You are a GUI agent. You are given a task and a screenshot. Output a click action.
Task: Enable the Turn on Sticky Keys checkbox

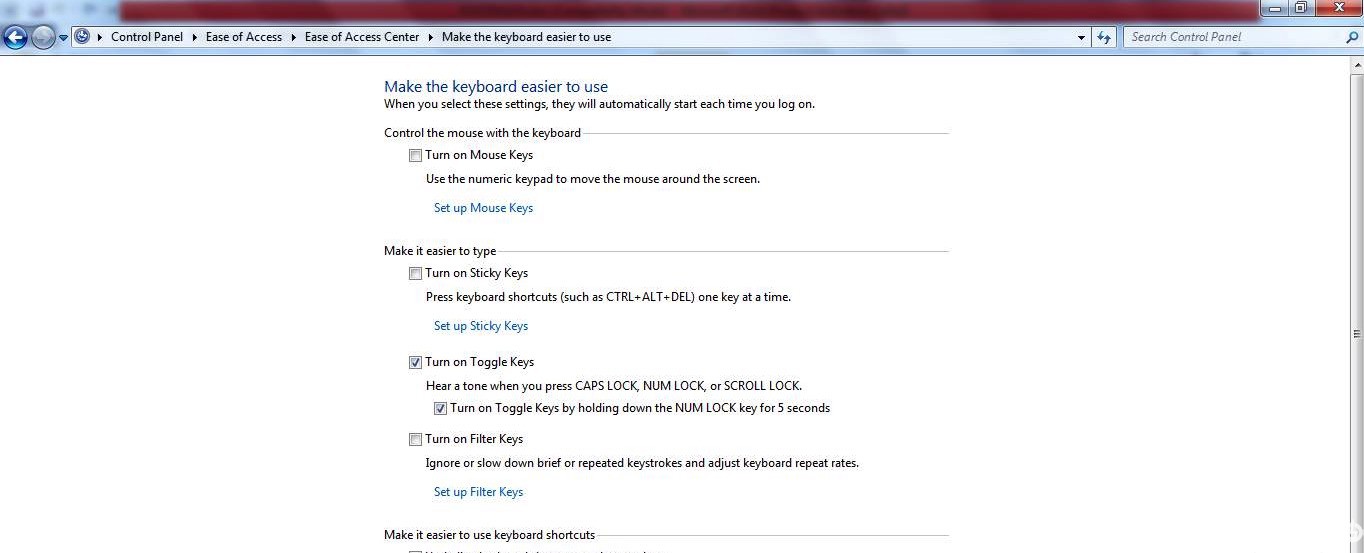click(415, 273)
